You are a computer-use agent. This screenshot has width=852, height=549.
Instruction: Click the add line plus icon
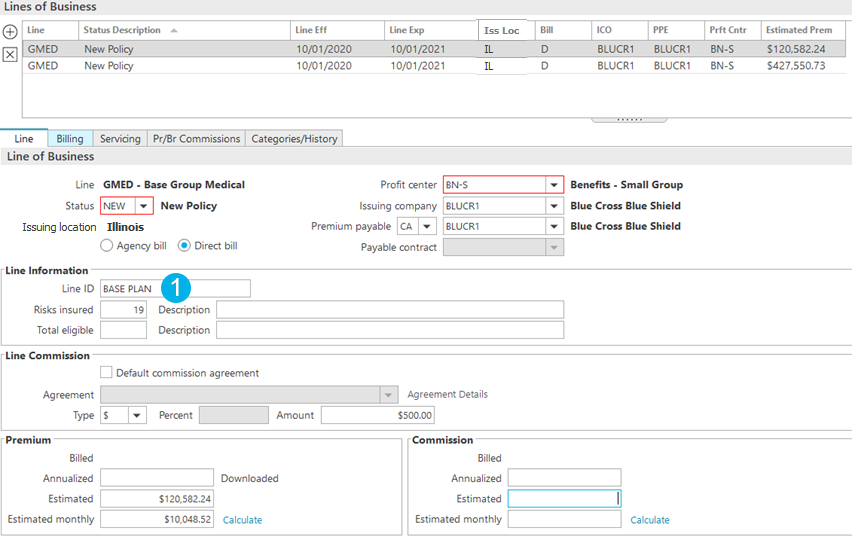[x=10, y=32]
